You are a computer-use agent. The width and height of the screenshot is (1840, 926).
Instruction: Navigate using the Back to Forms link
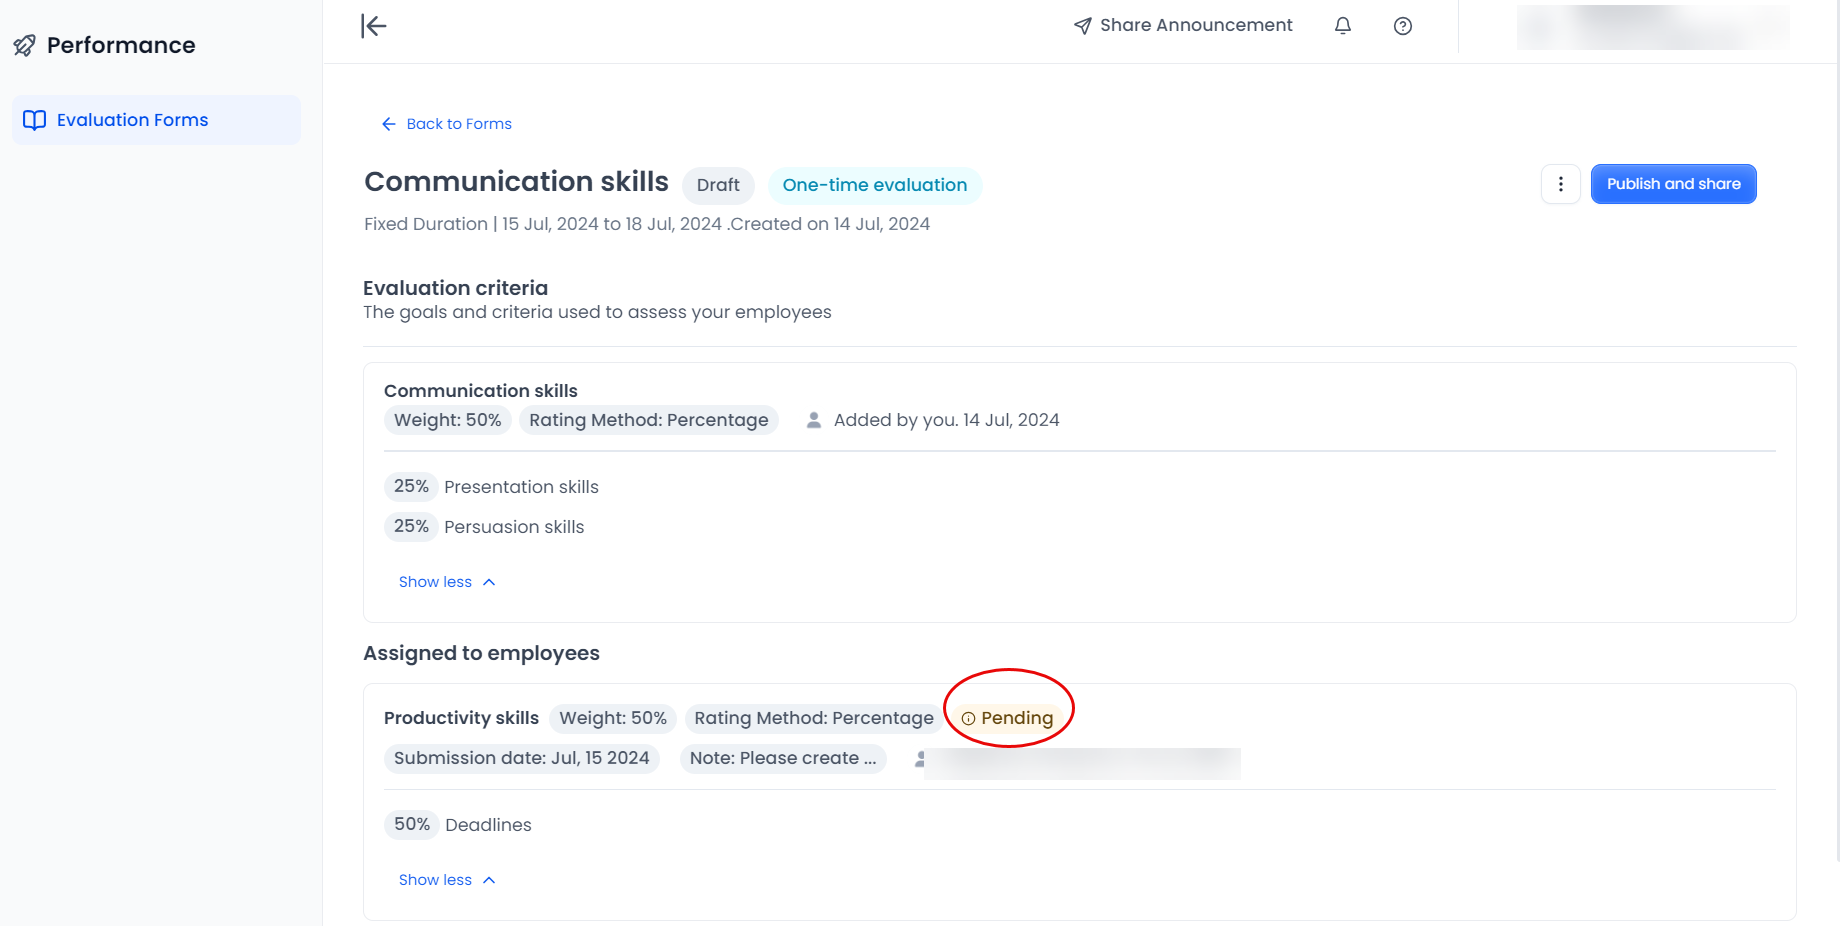[x=446, y=123]
